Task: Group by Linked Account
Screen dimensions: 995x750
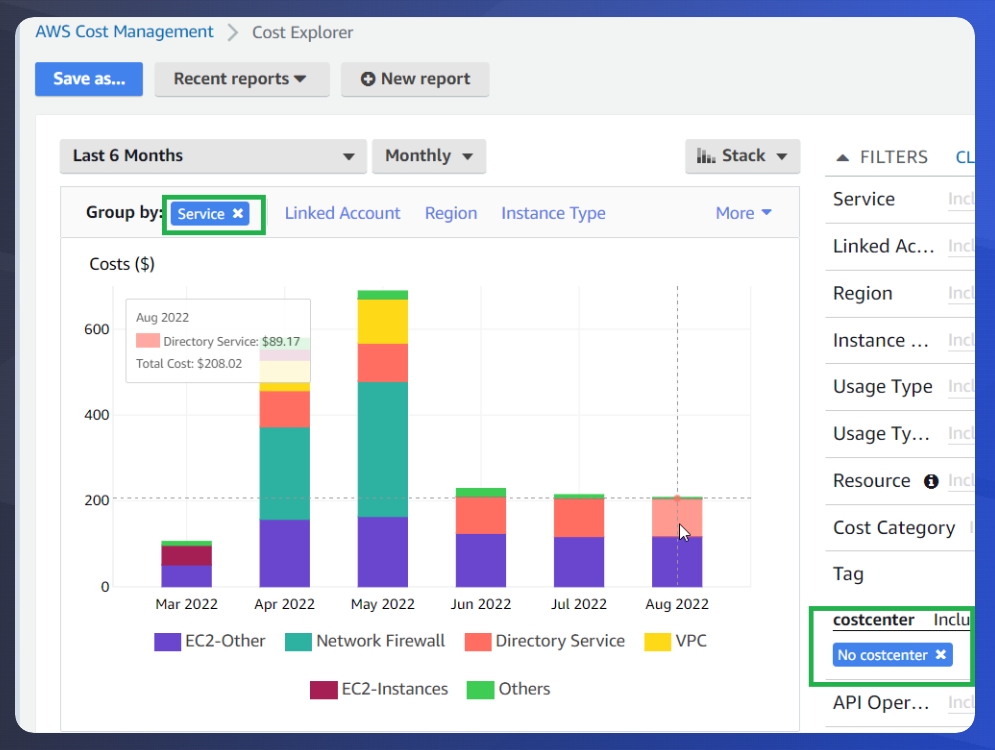Action: tap(342, 213)
